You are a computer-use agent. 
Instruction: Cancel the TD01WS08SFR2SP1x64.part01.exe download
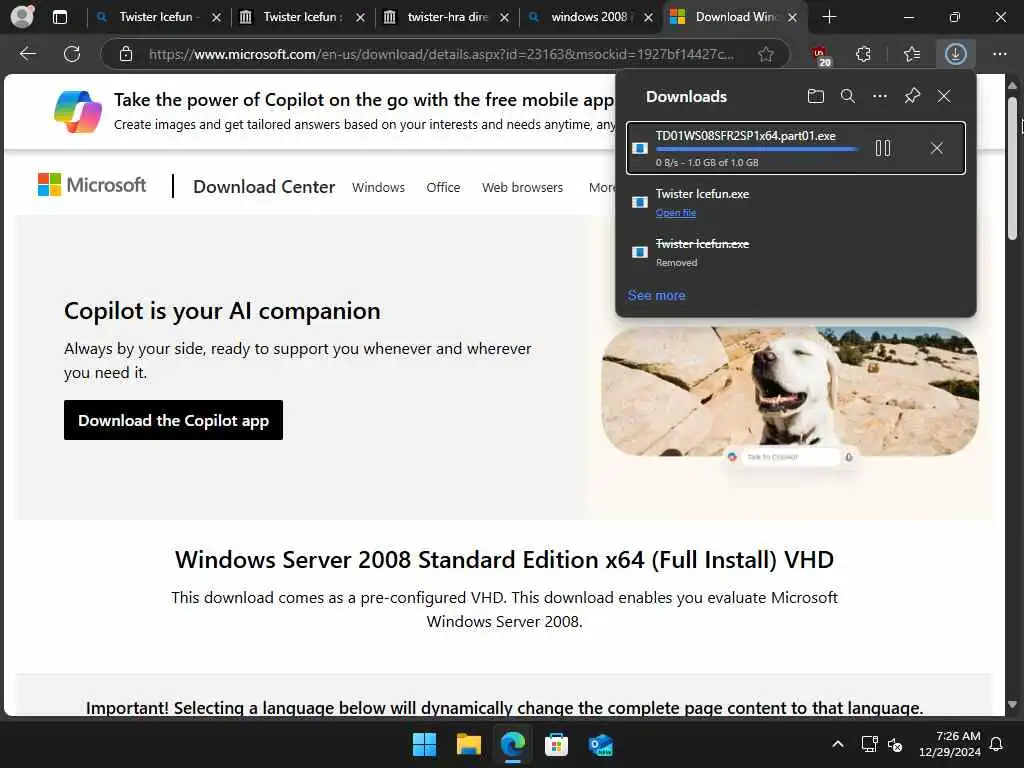point(936,148)
